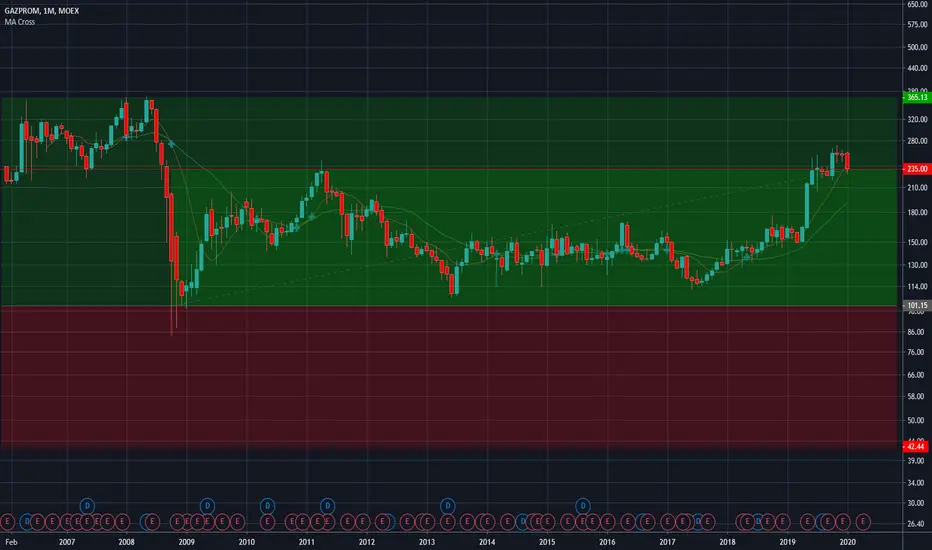Image resolution: width=932 pixels, height=550 pixels.
Task: Select the MA Cross indicator label
Action: pyautogui.click(x=20, y=22)
